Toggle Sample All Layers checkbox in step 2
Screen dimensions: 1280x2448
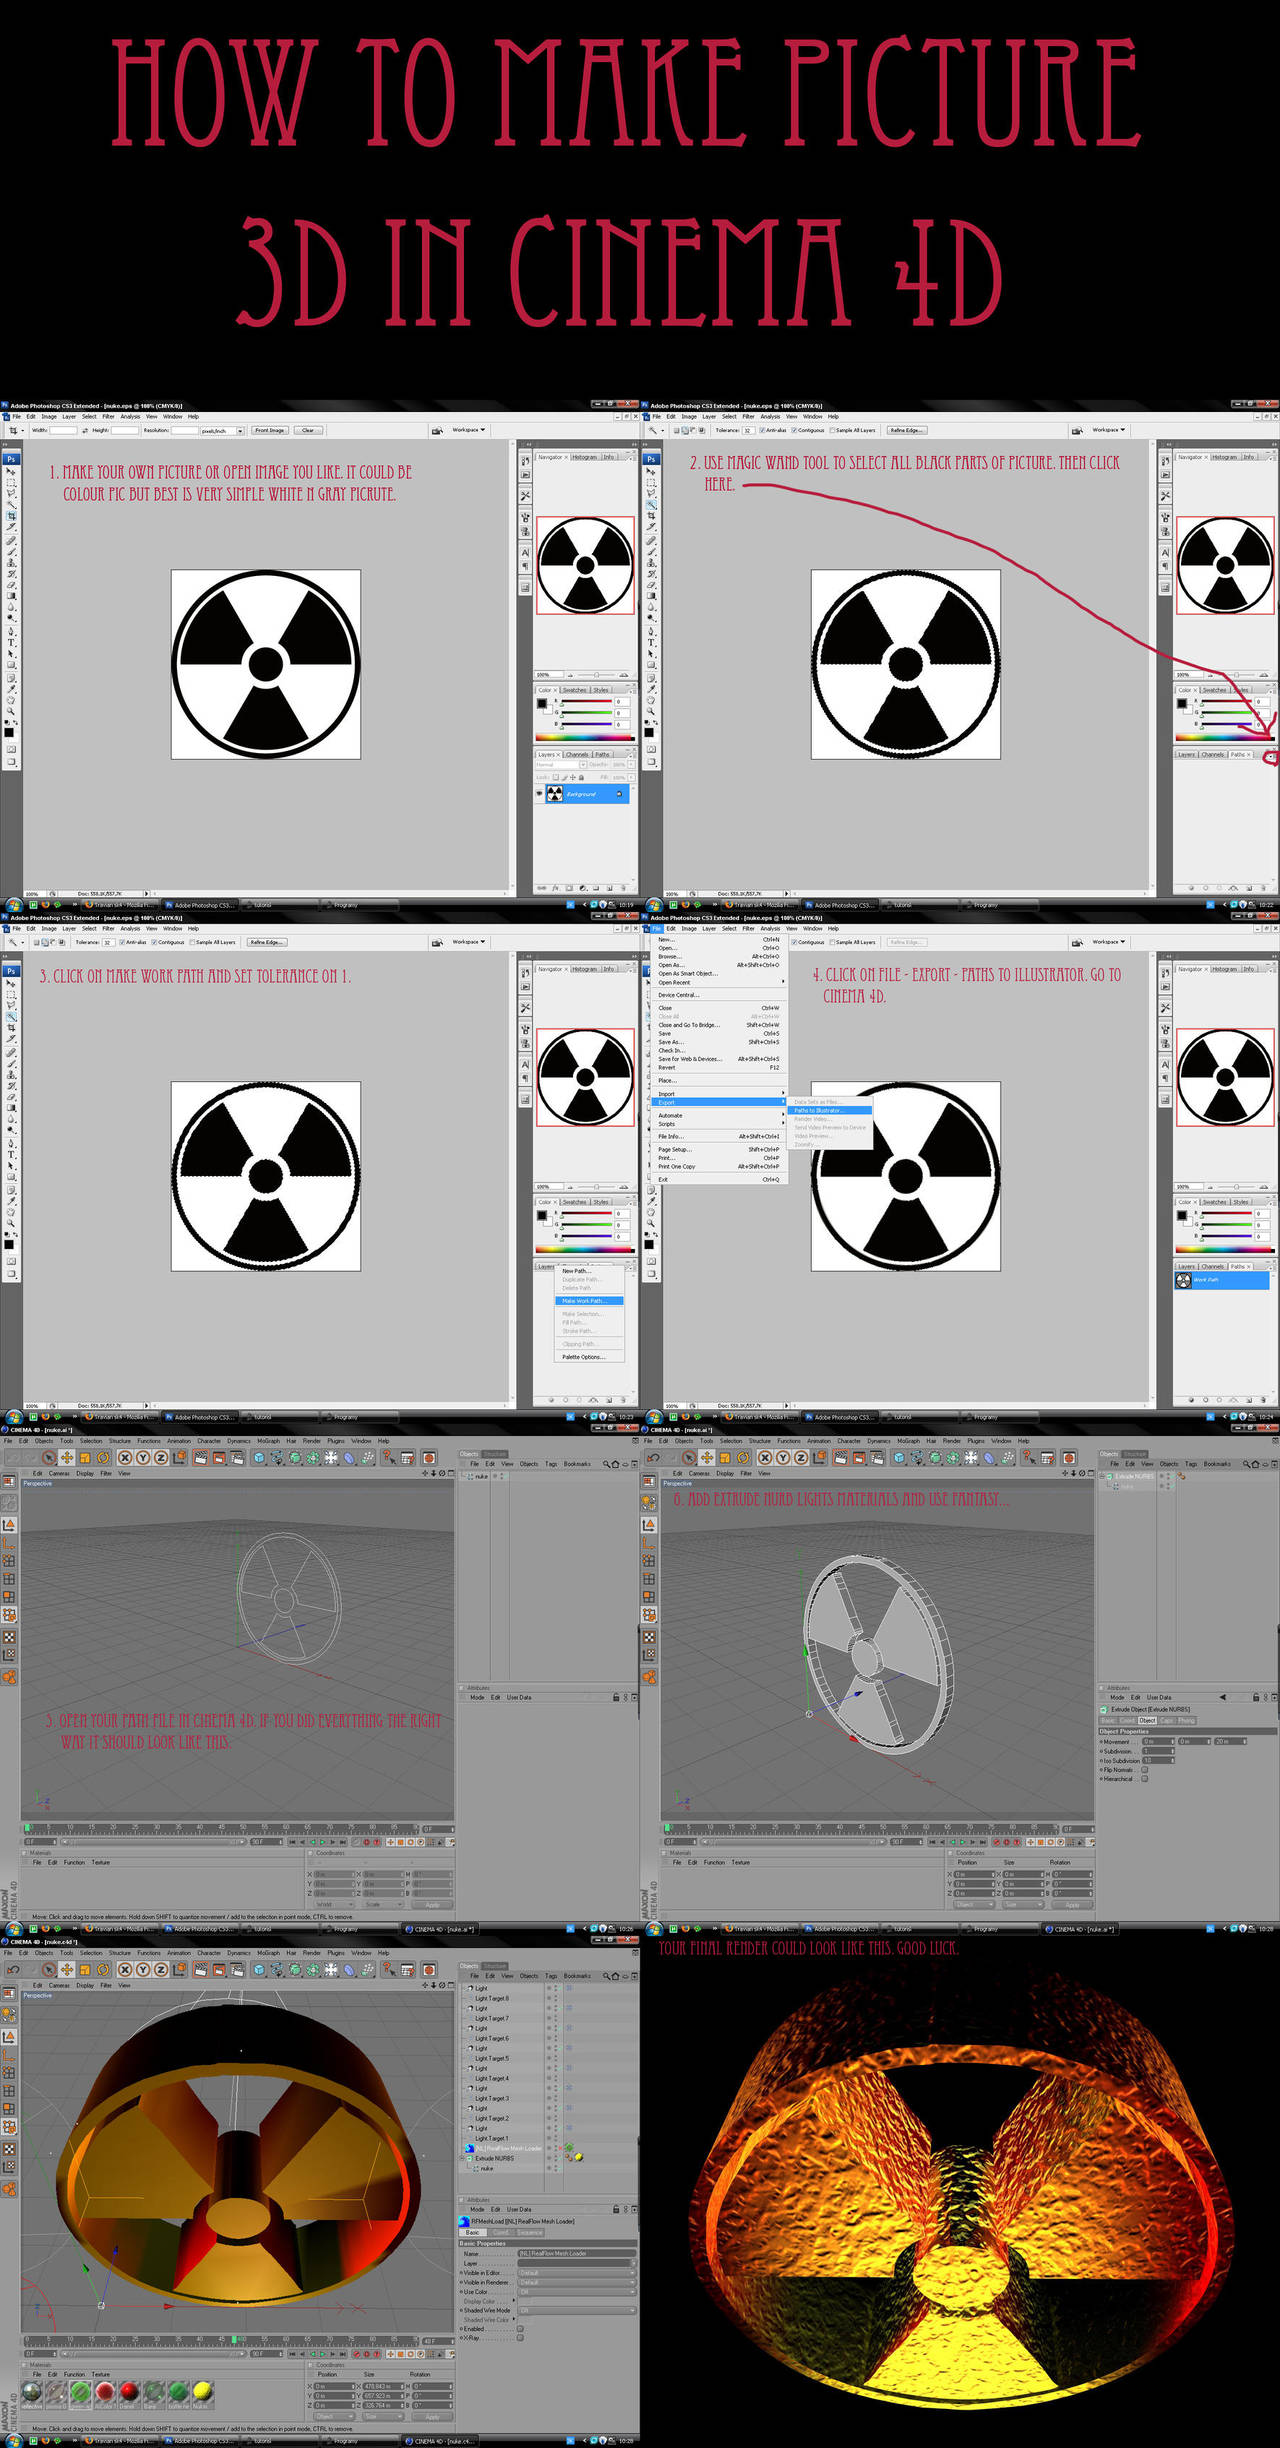832,430
